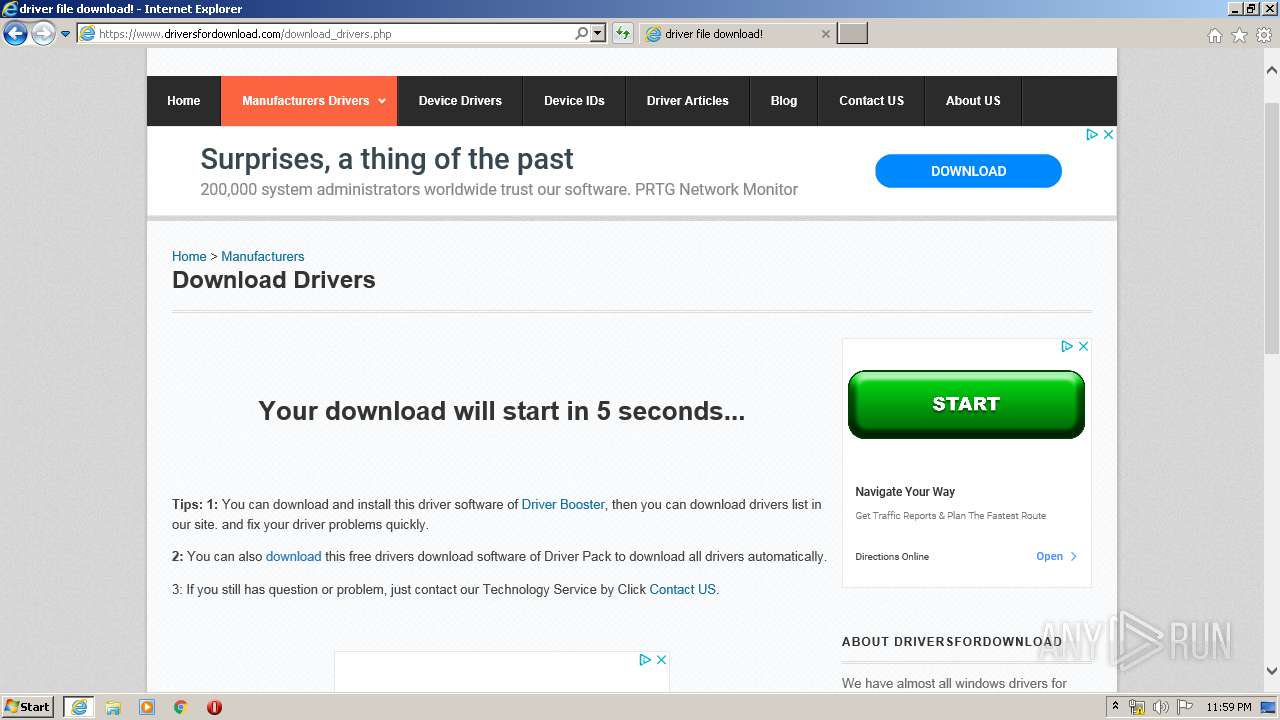1280x720 pixels.
Task: Click 'ABOUT DRIVERSFORDOWNLOAD' sidebar heading
Action: 952,641
